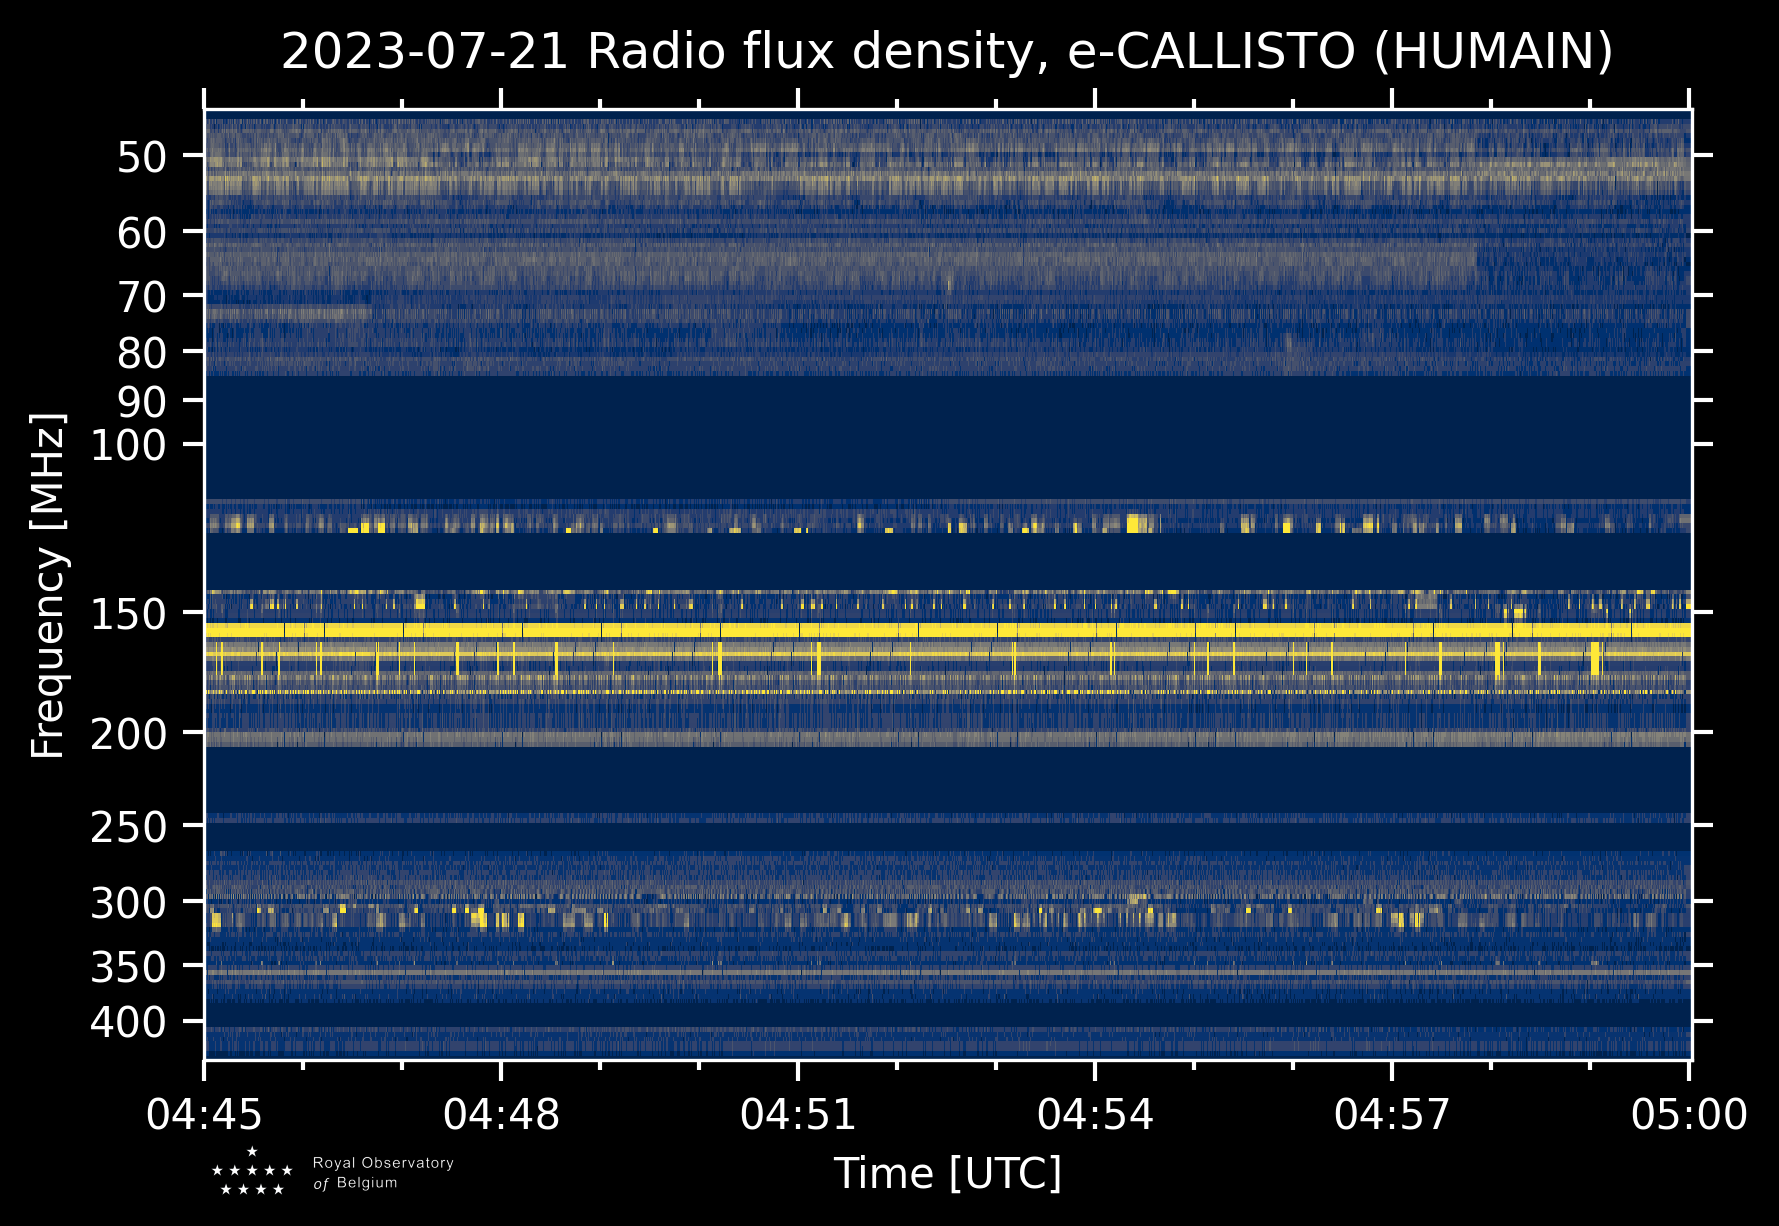Click the 200 MHz frequency tick label
This screenshot has height=1226, width=1779.
coord(128,734)
